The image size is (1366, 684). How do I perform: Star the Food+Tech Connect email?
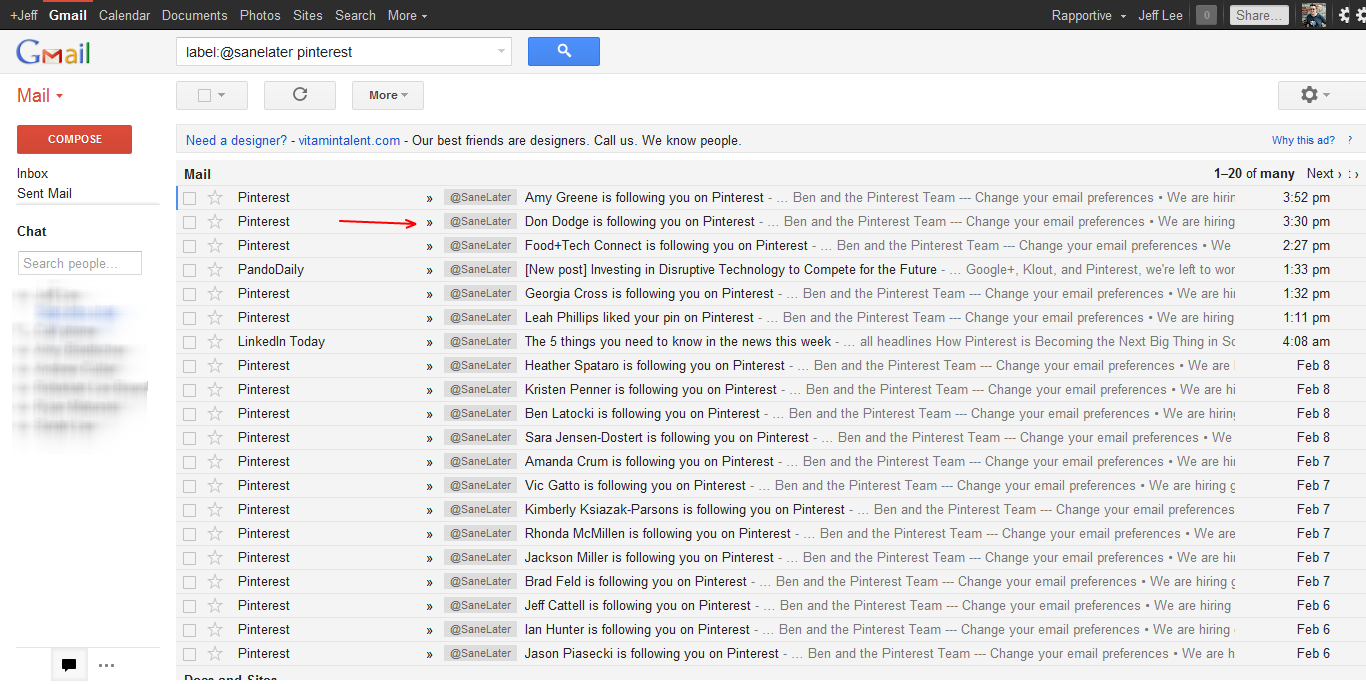click(x=214, y=246)
